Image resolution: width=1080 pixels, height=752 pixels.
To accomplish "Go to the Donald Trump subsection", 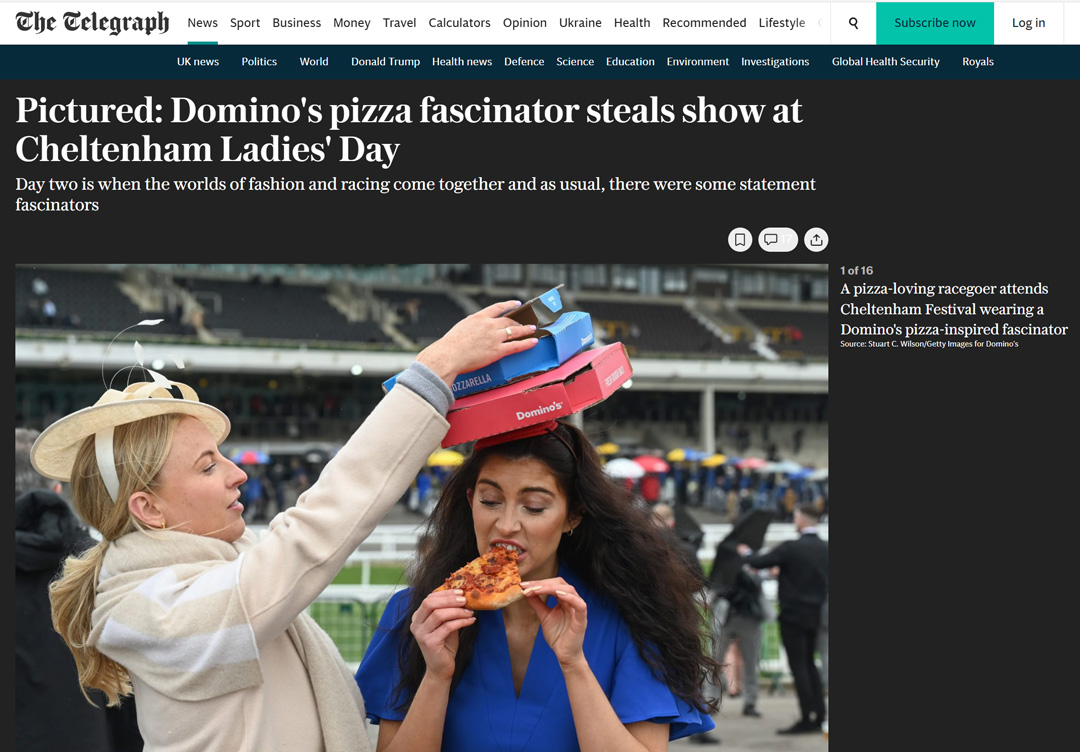I will click(x=385, y=61).
